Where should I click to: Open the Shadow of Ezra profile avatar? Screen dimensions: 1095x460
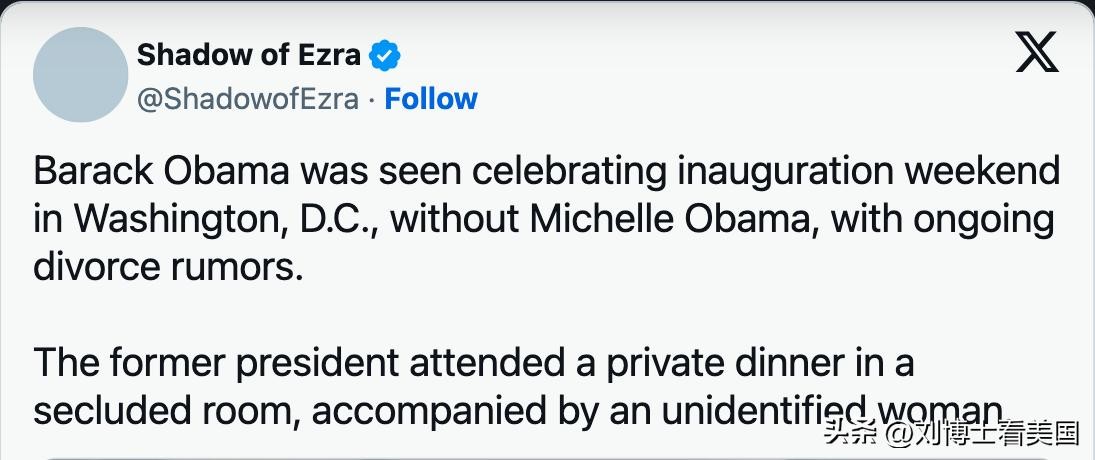click(80, 75)
